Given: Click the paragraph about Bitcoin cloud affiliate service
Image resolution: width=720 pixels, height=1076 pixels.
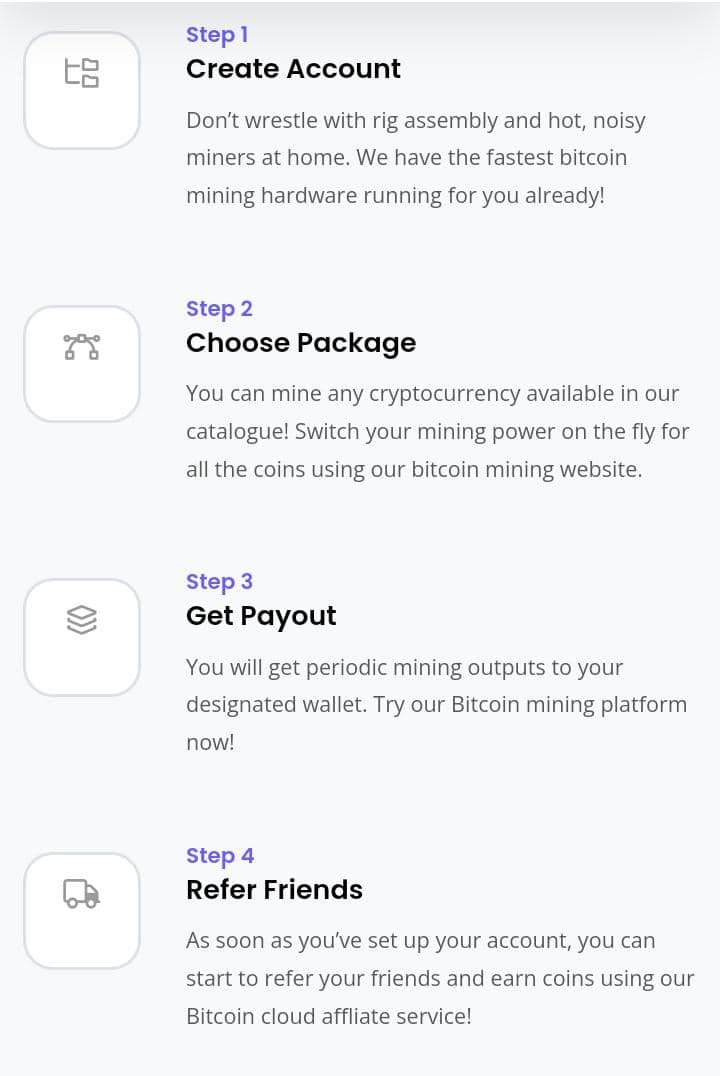Looking at the screenshot, I should [x=440, y=979].
